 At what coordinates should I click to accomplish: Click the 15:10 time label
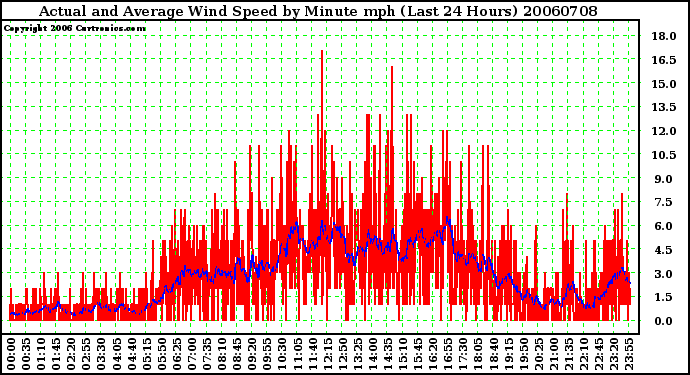tap(402, 354)
